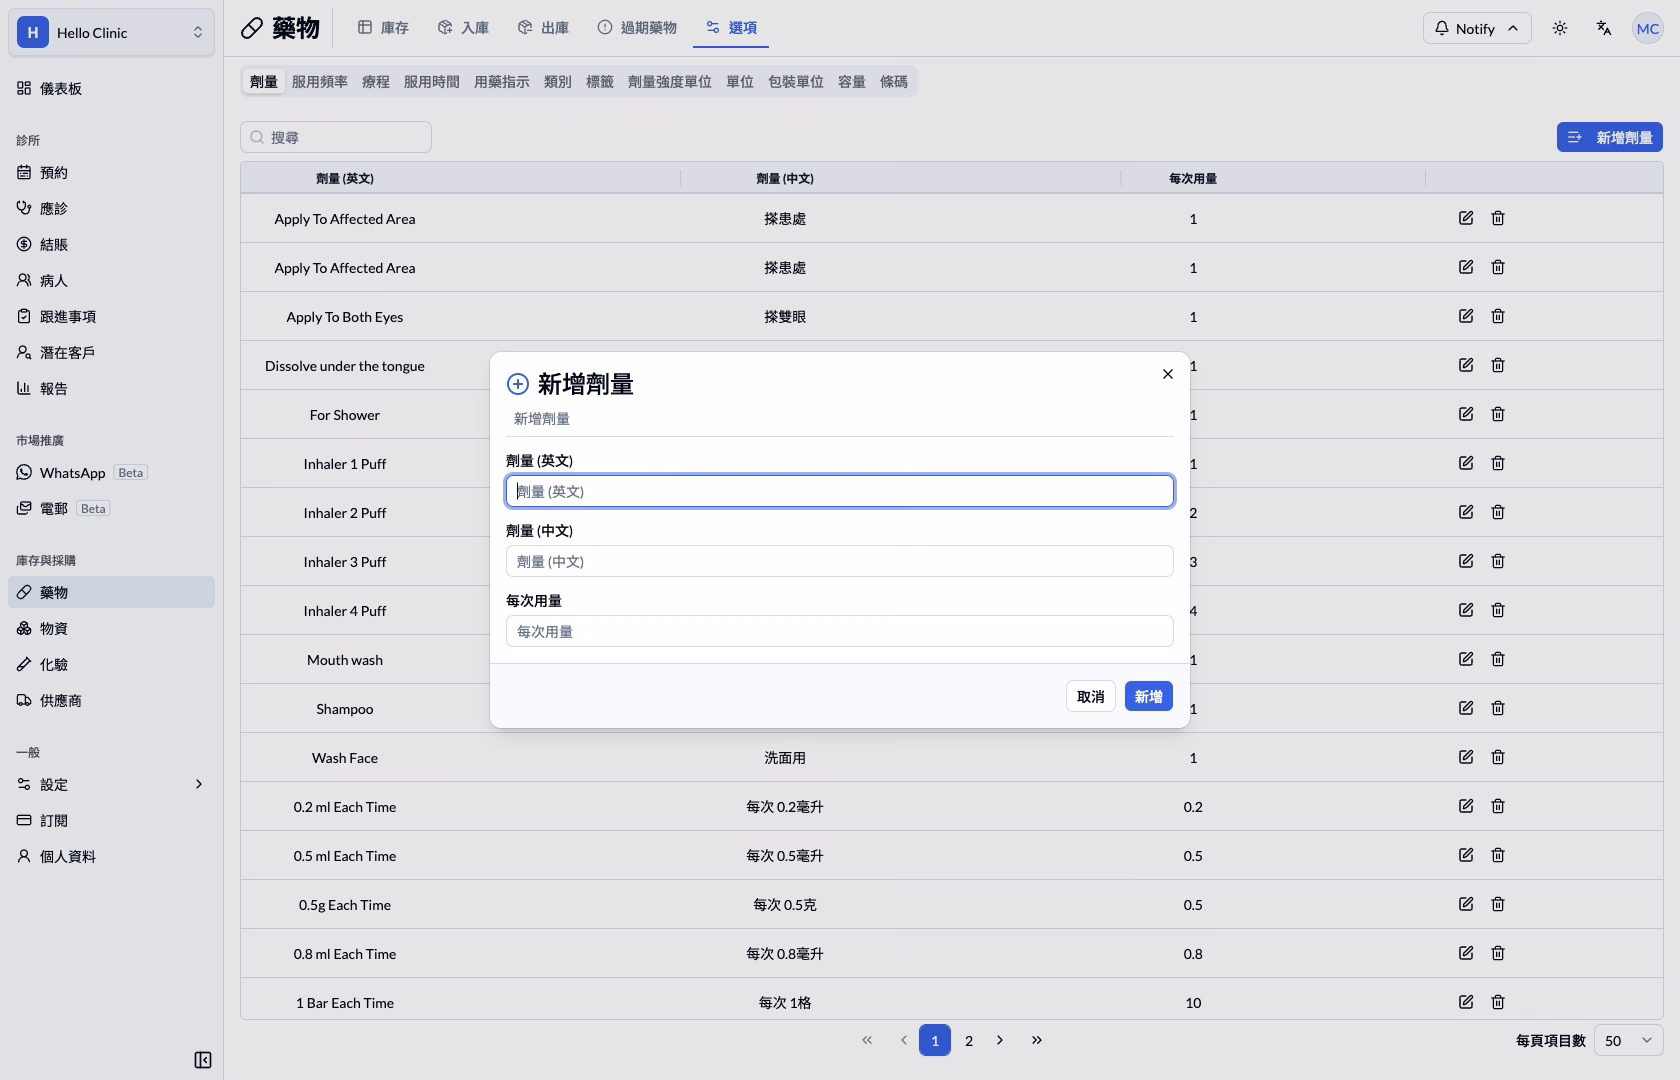Select the 服用頻率 sub-tab
This screenshot has width=1680, height=1080.
[x=320, y=82]
